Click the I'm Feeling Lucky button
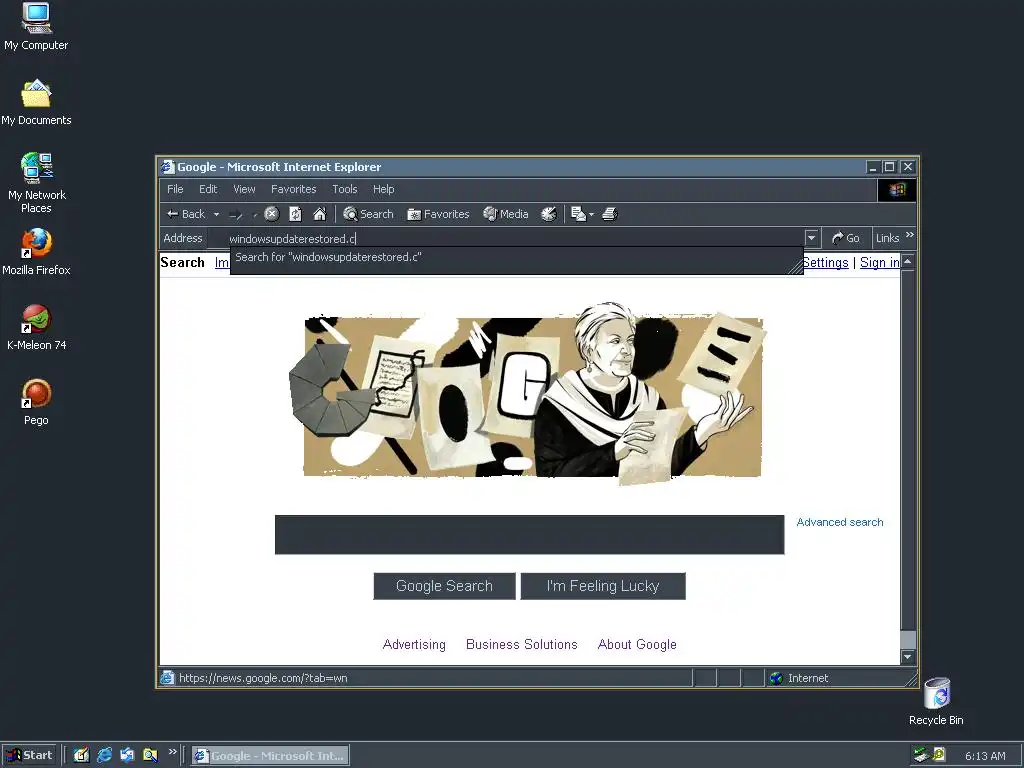Image resolution: width=1024 pixels, height=768 pixels. pos(603,586)
